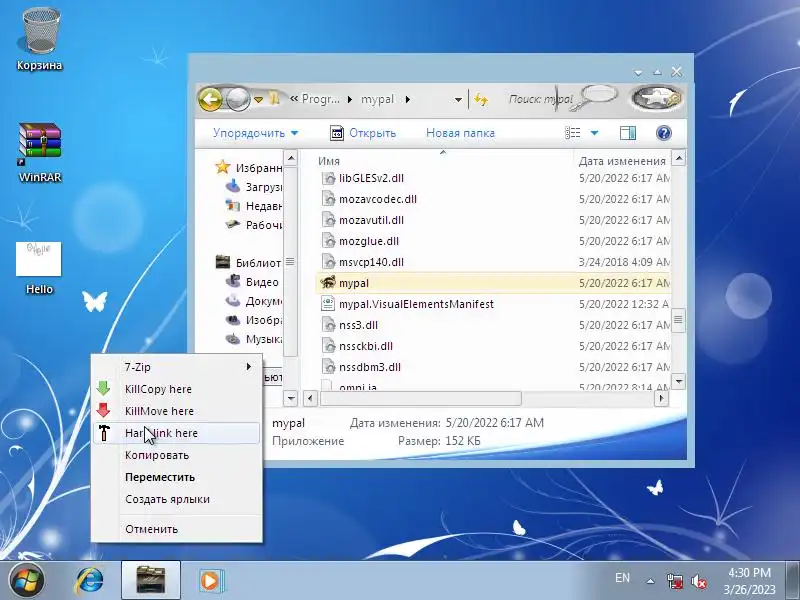Click the change view icon in toolbar

[x=572, y=133]
